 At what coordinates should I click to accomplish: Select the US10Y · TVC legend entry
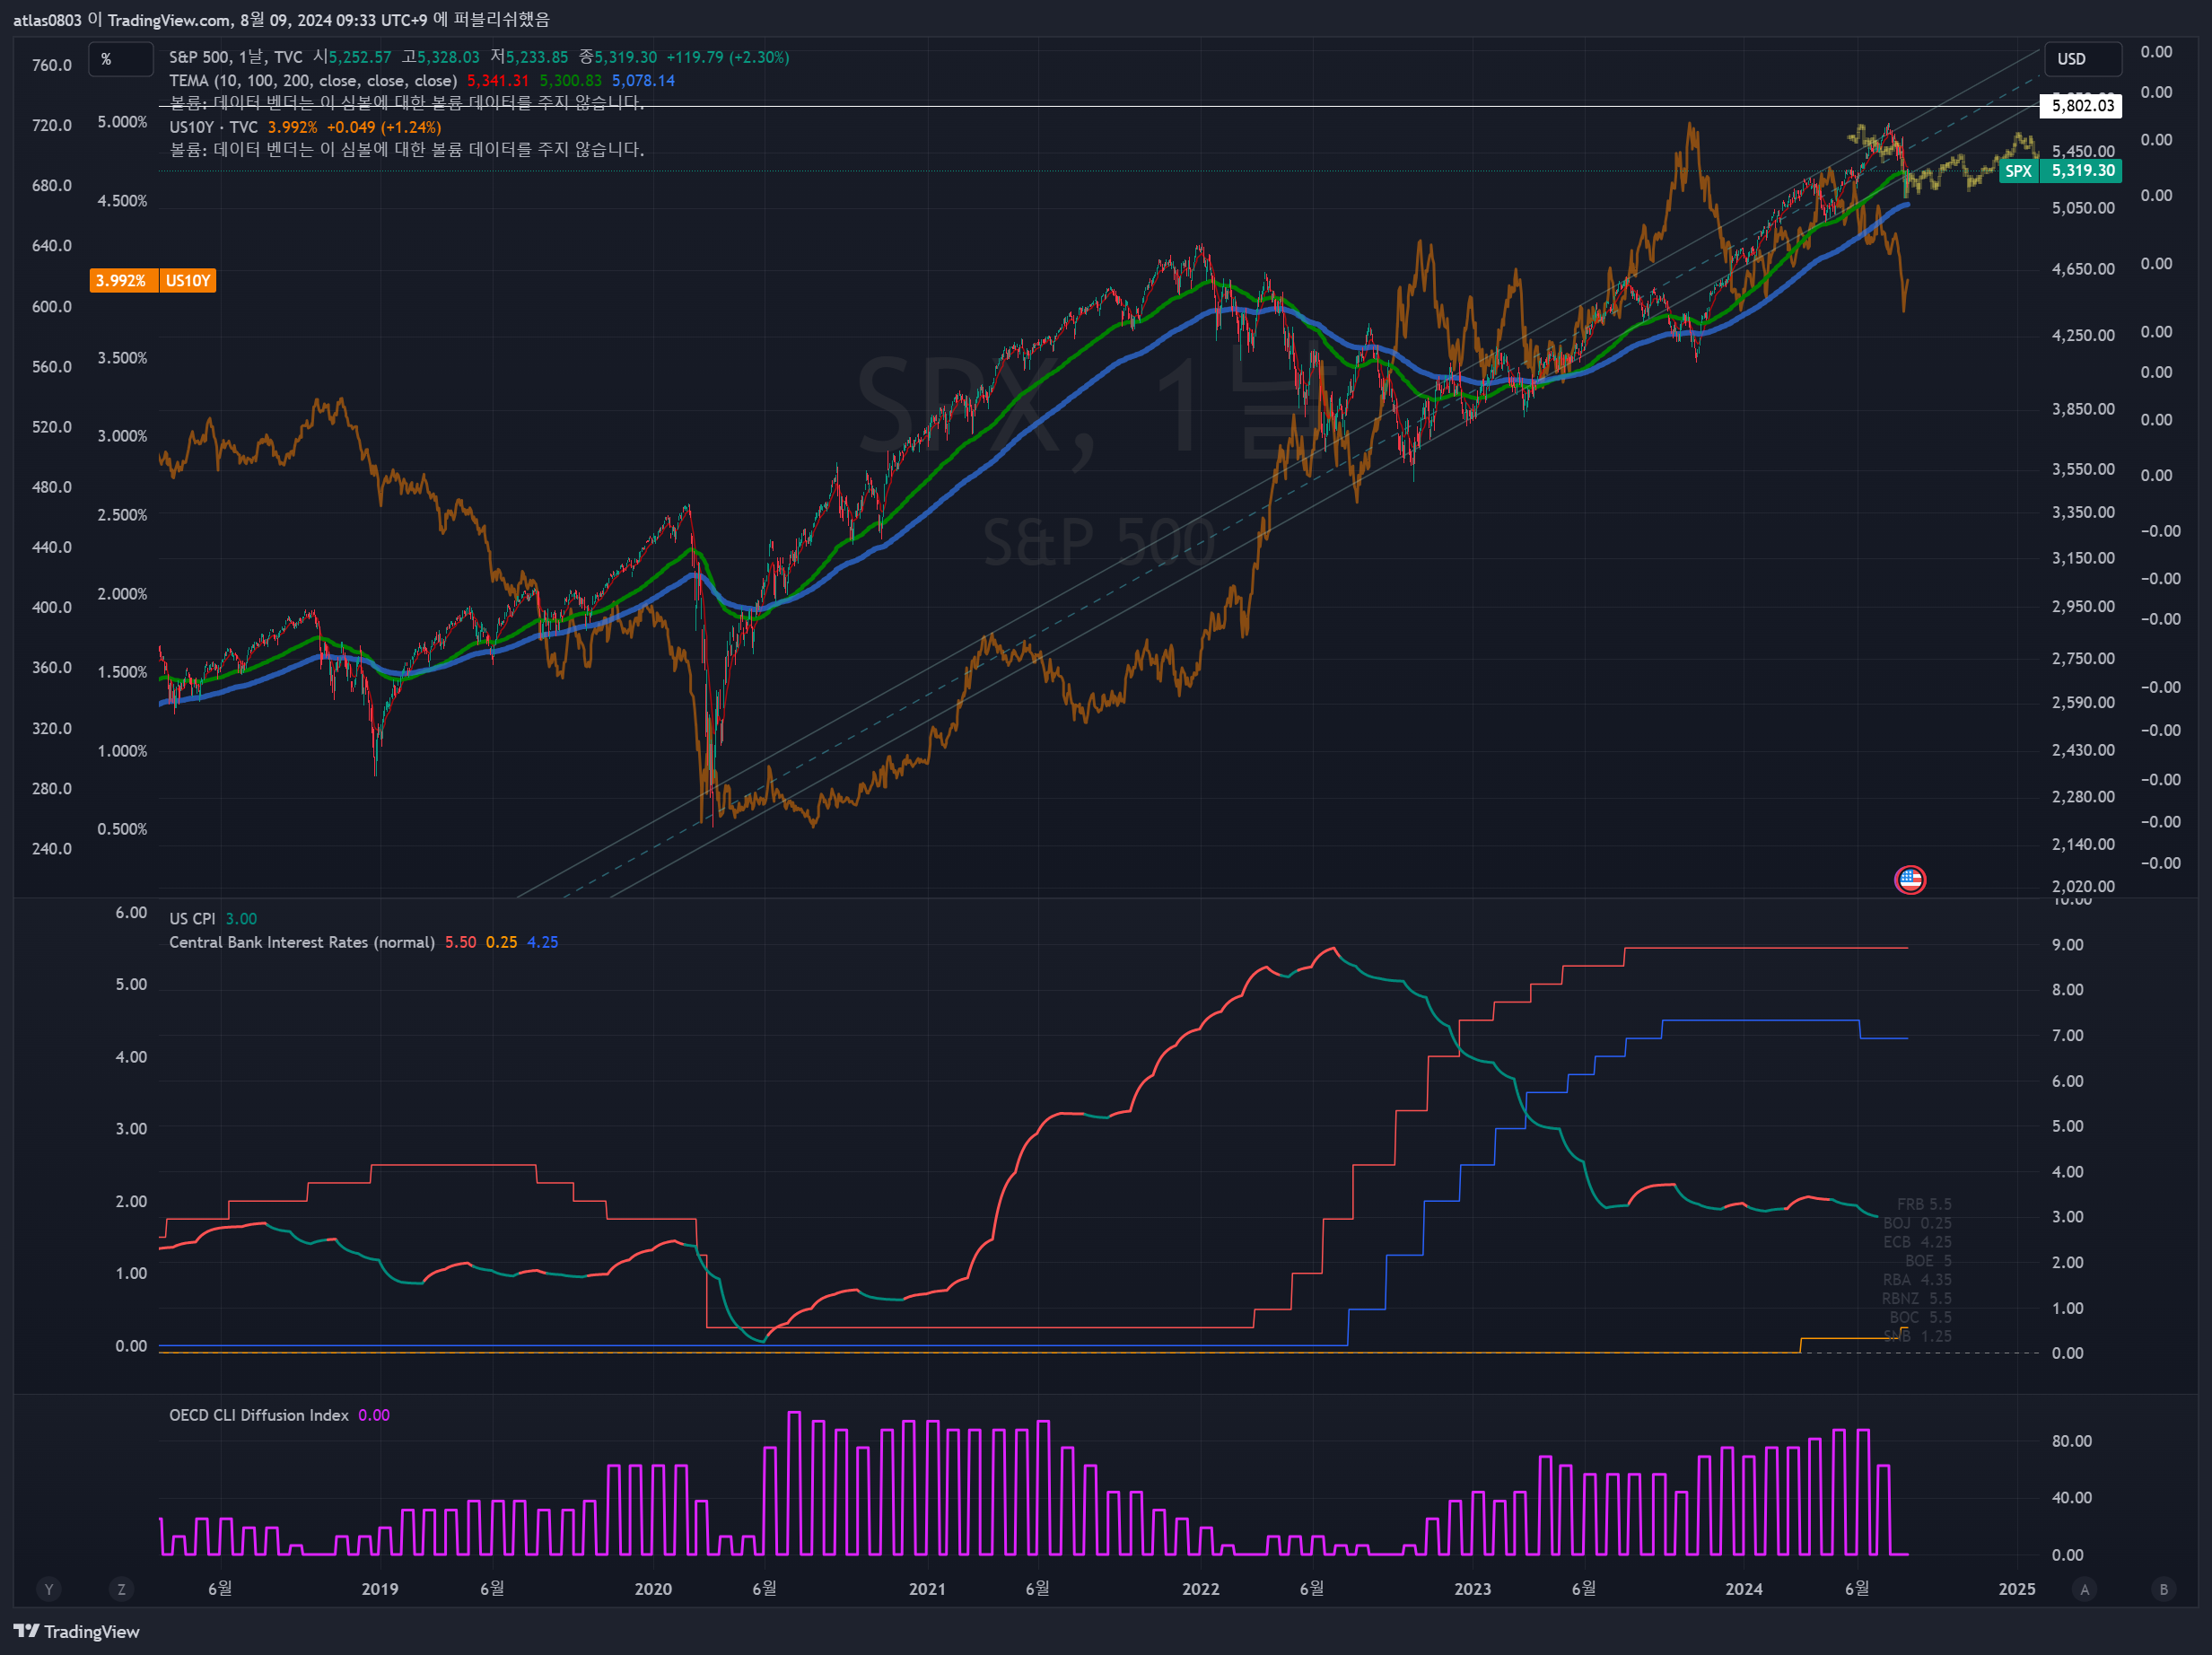[213, 127]
